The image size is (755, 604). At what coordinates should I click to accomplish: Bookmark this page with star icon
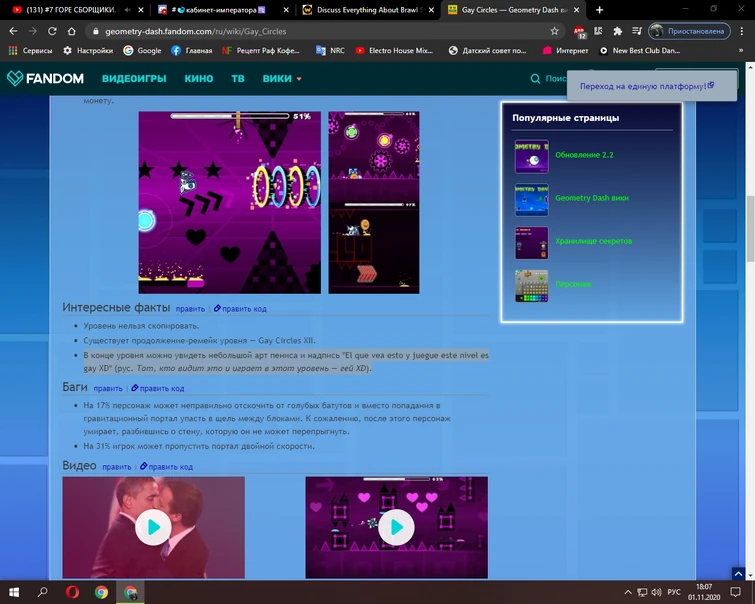[554, 31]
